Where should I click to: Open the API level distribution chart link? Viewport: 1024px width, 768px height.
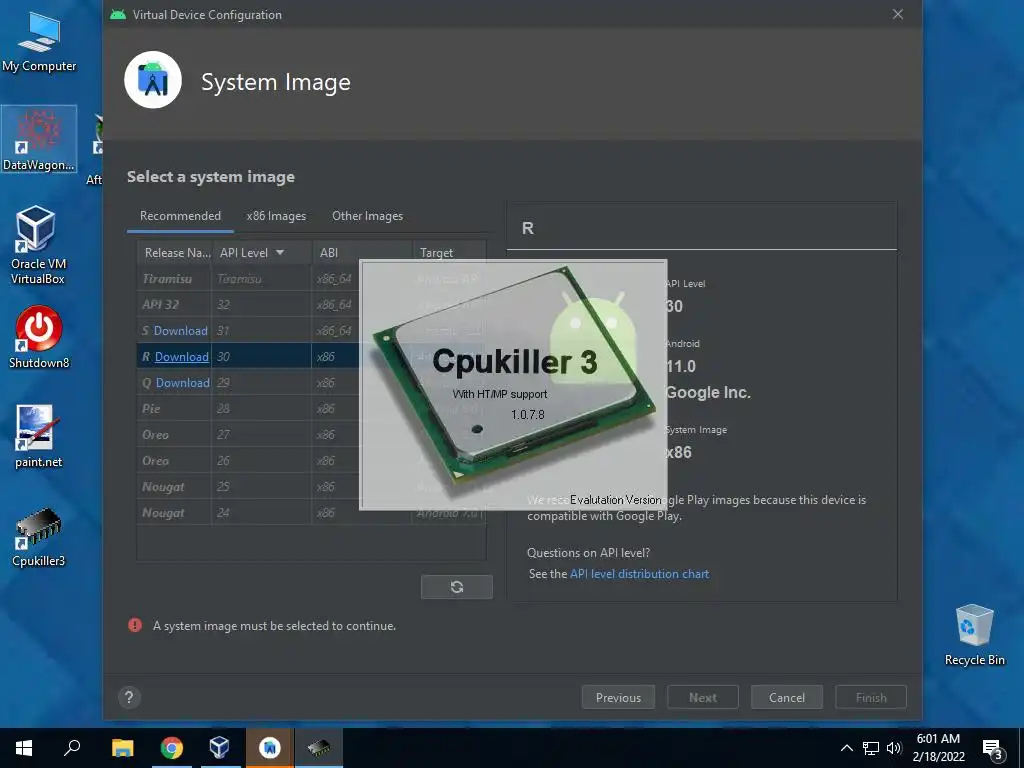click(x=639, y=574)
